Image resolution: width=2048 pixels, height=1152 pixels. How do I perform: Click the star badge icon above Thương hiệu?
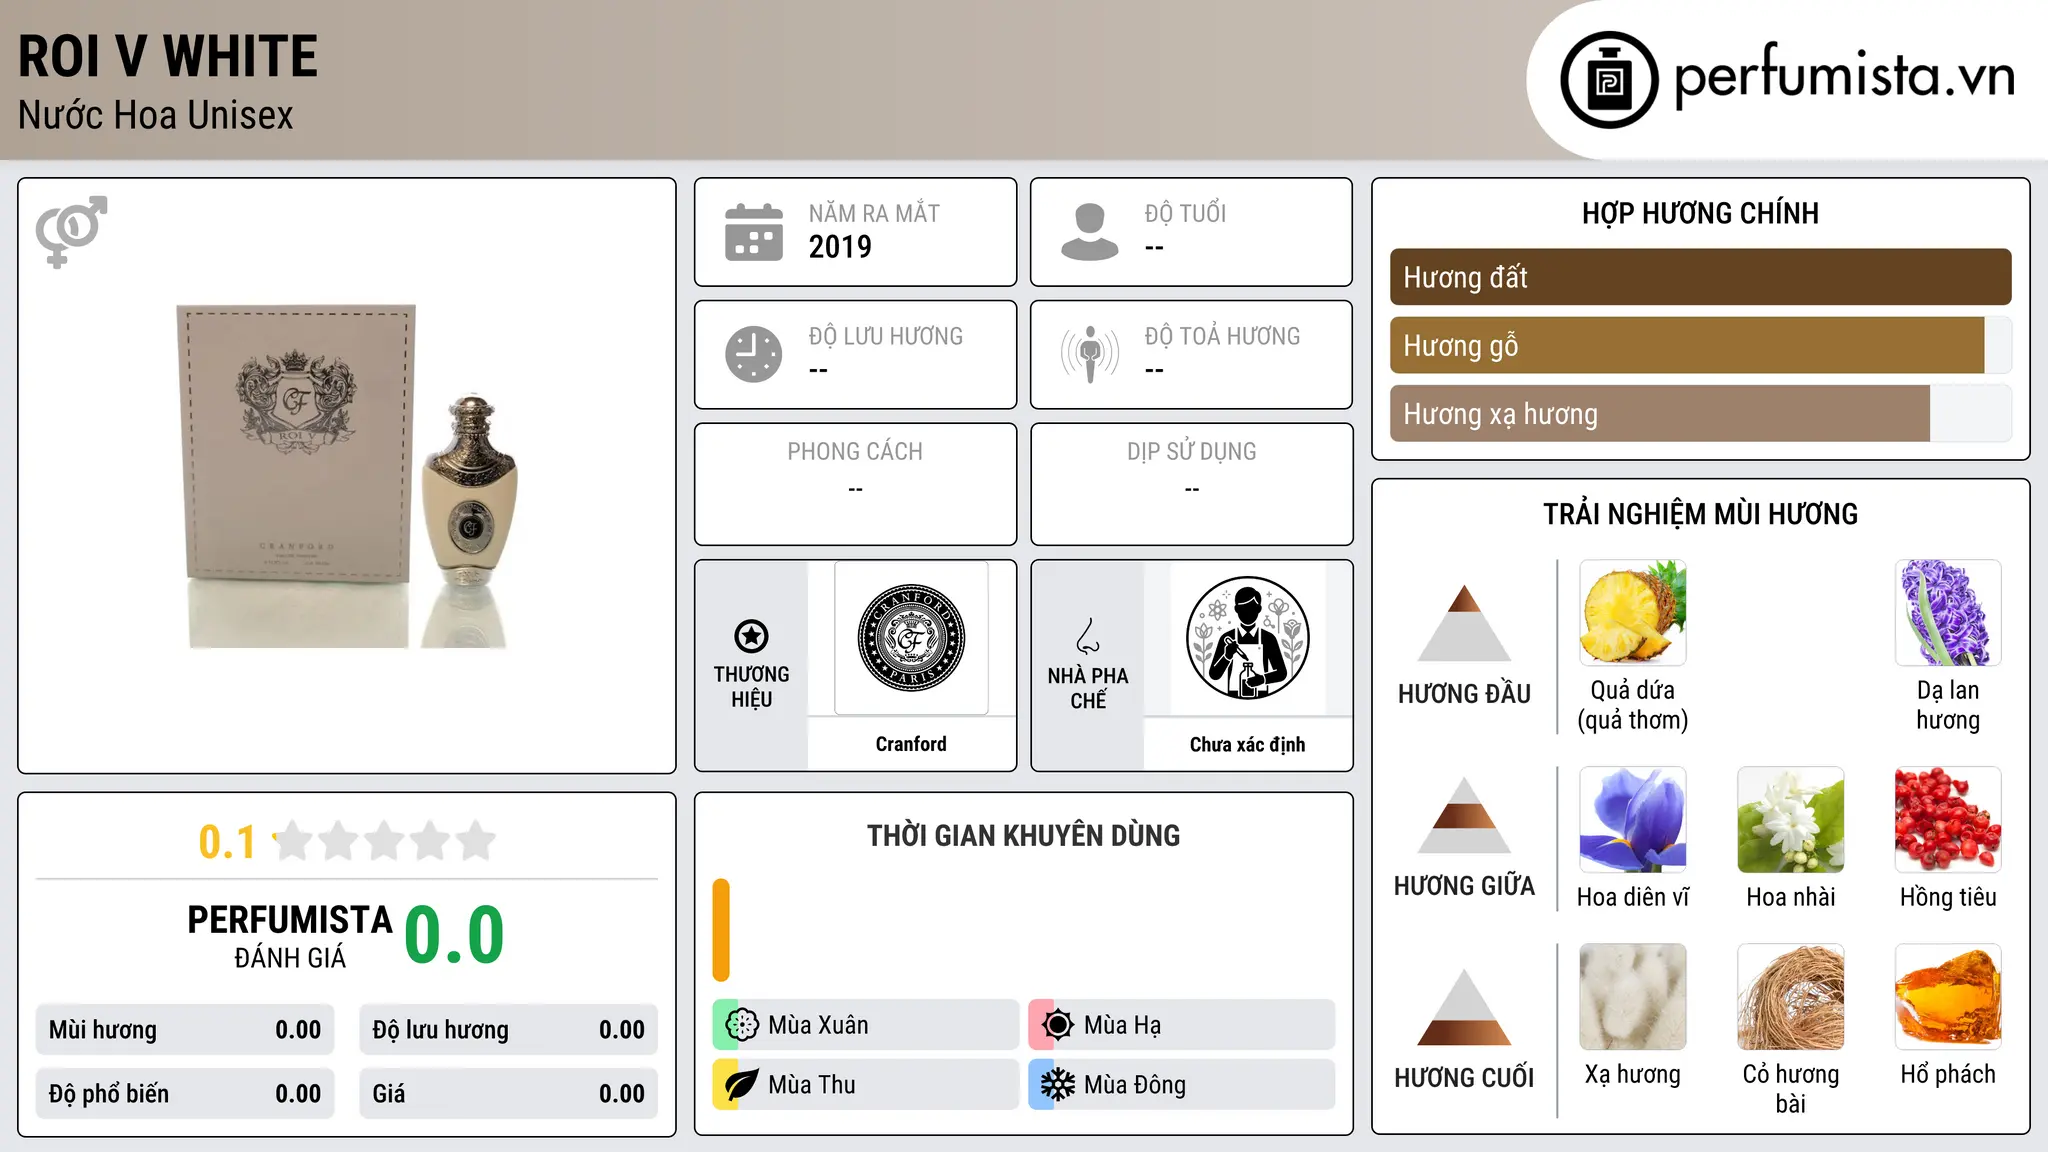(751, 636)
